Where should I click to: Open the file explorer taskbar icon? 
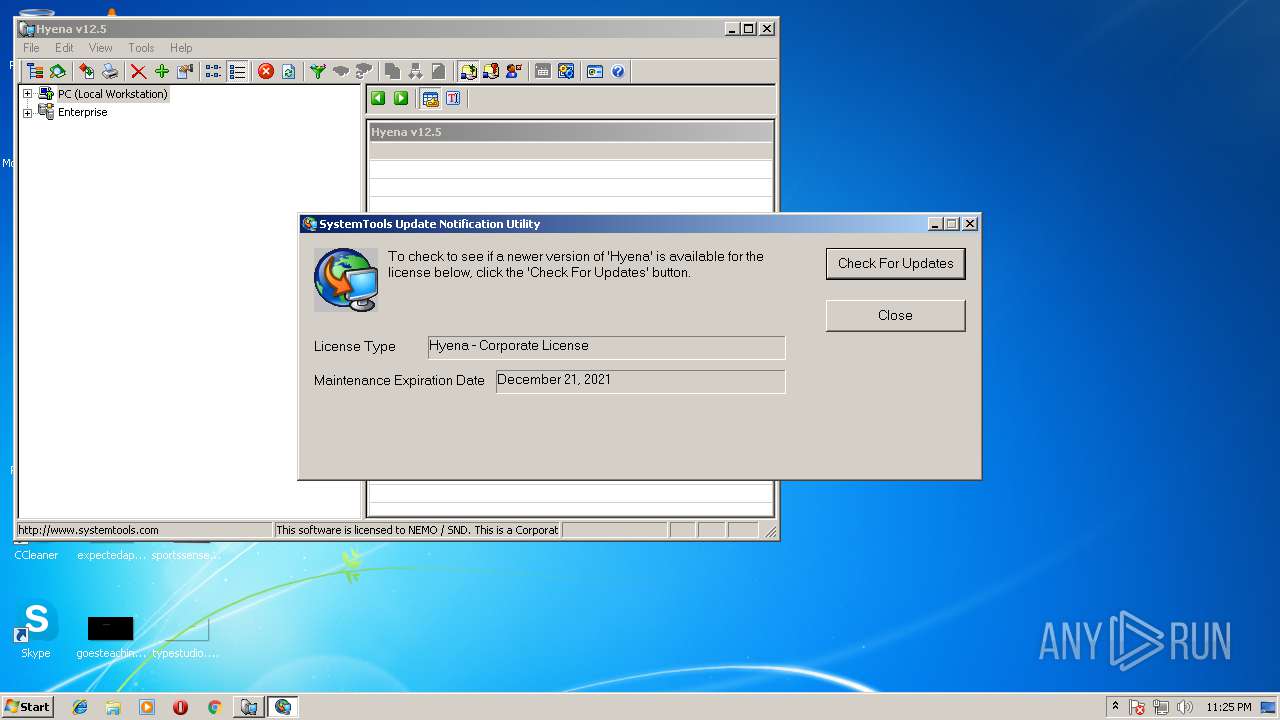tap(113, 707)
